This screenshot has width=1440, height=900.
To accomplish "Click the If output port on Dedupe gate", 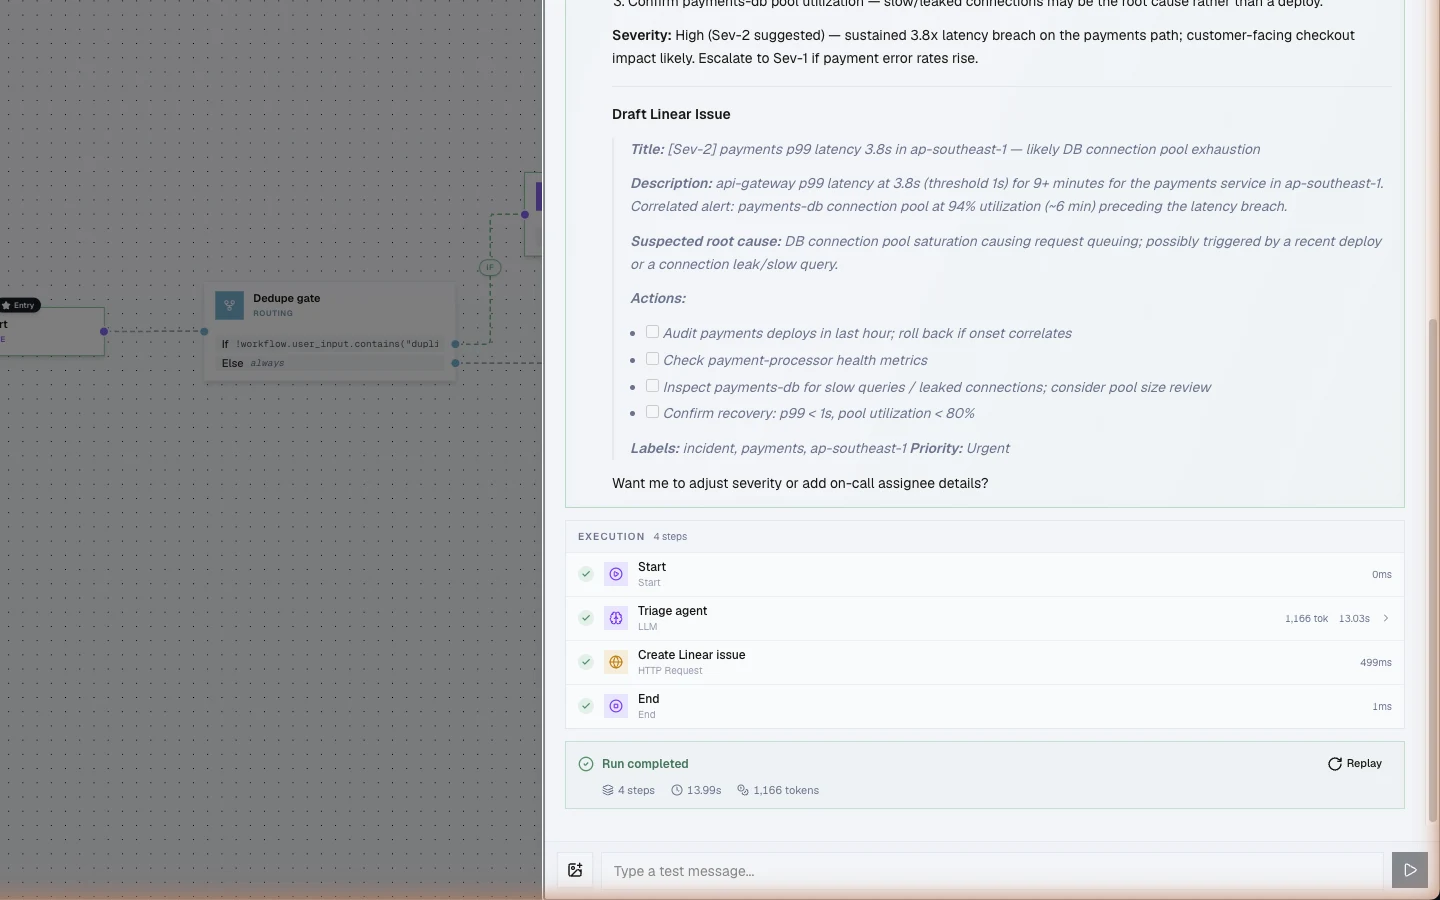I will click(455, 344).
